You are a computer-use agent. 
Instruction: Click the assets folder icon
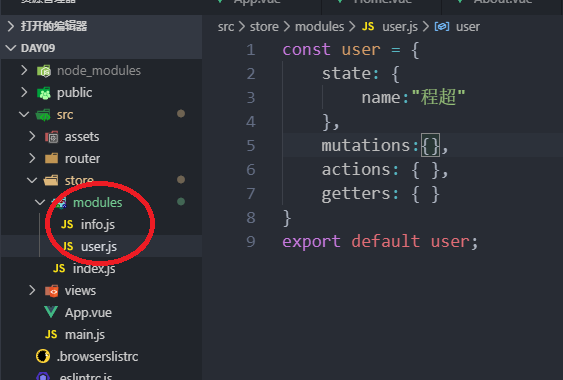(52, 137)
